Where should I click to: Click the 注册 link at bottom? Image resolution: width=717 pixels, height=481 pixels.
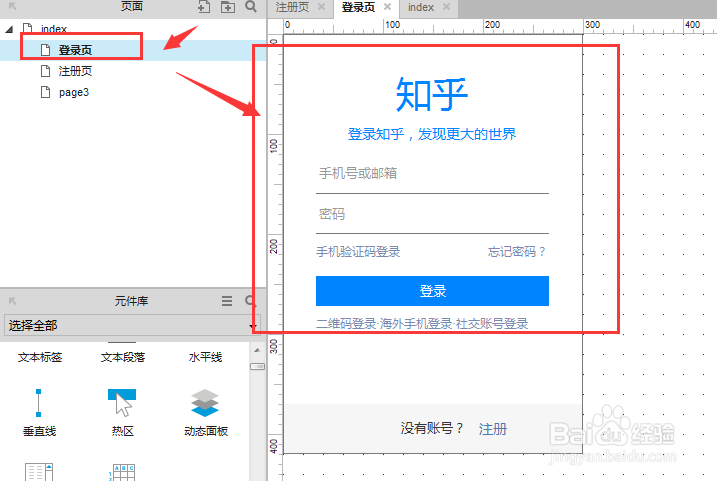(x=492, y=429)
